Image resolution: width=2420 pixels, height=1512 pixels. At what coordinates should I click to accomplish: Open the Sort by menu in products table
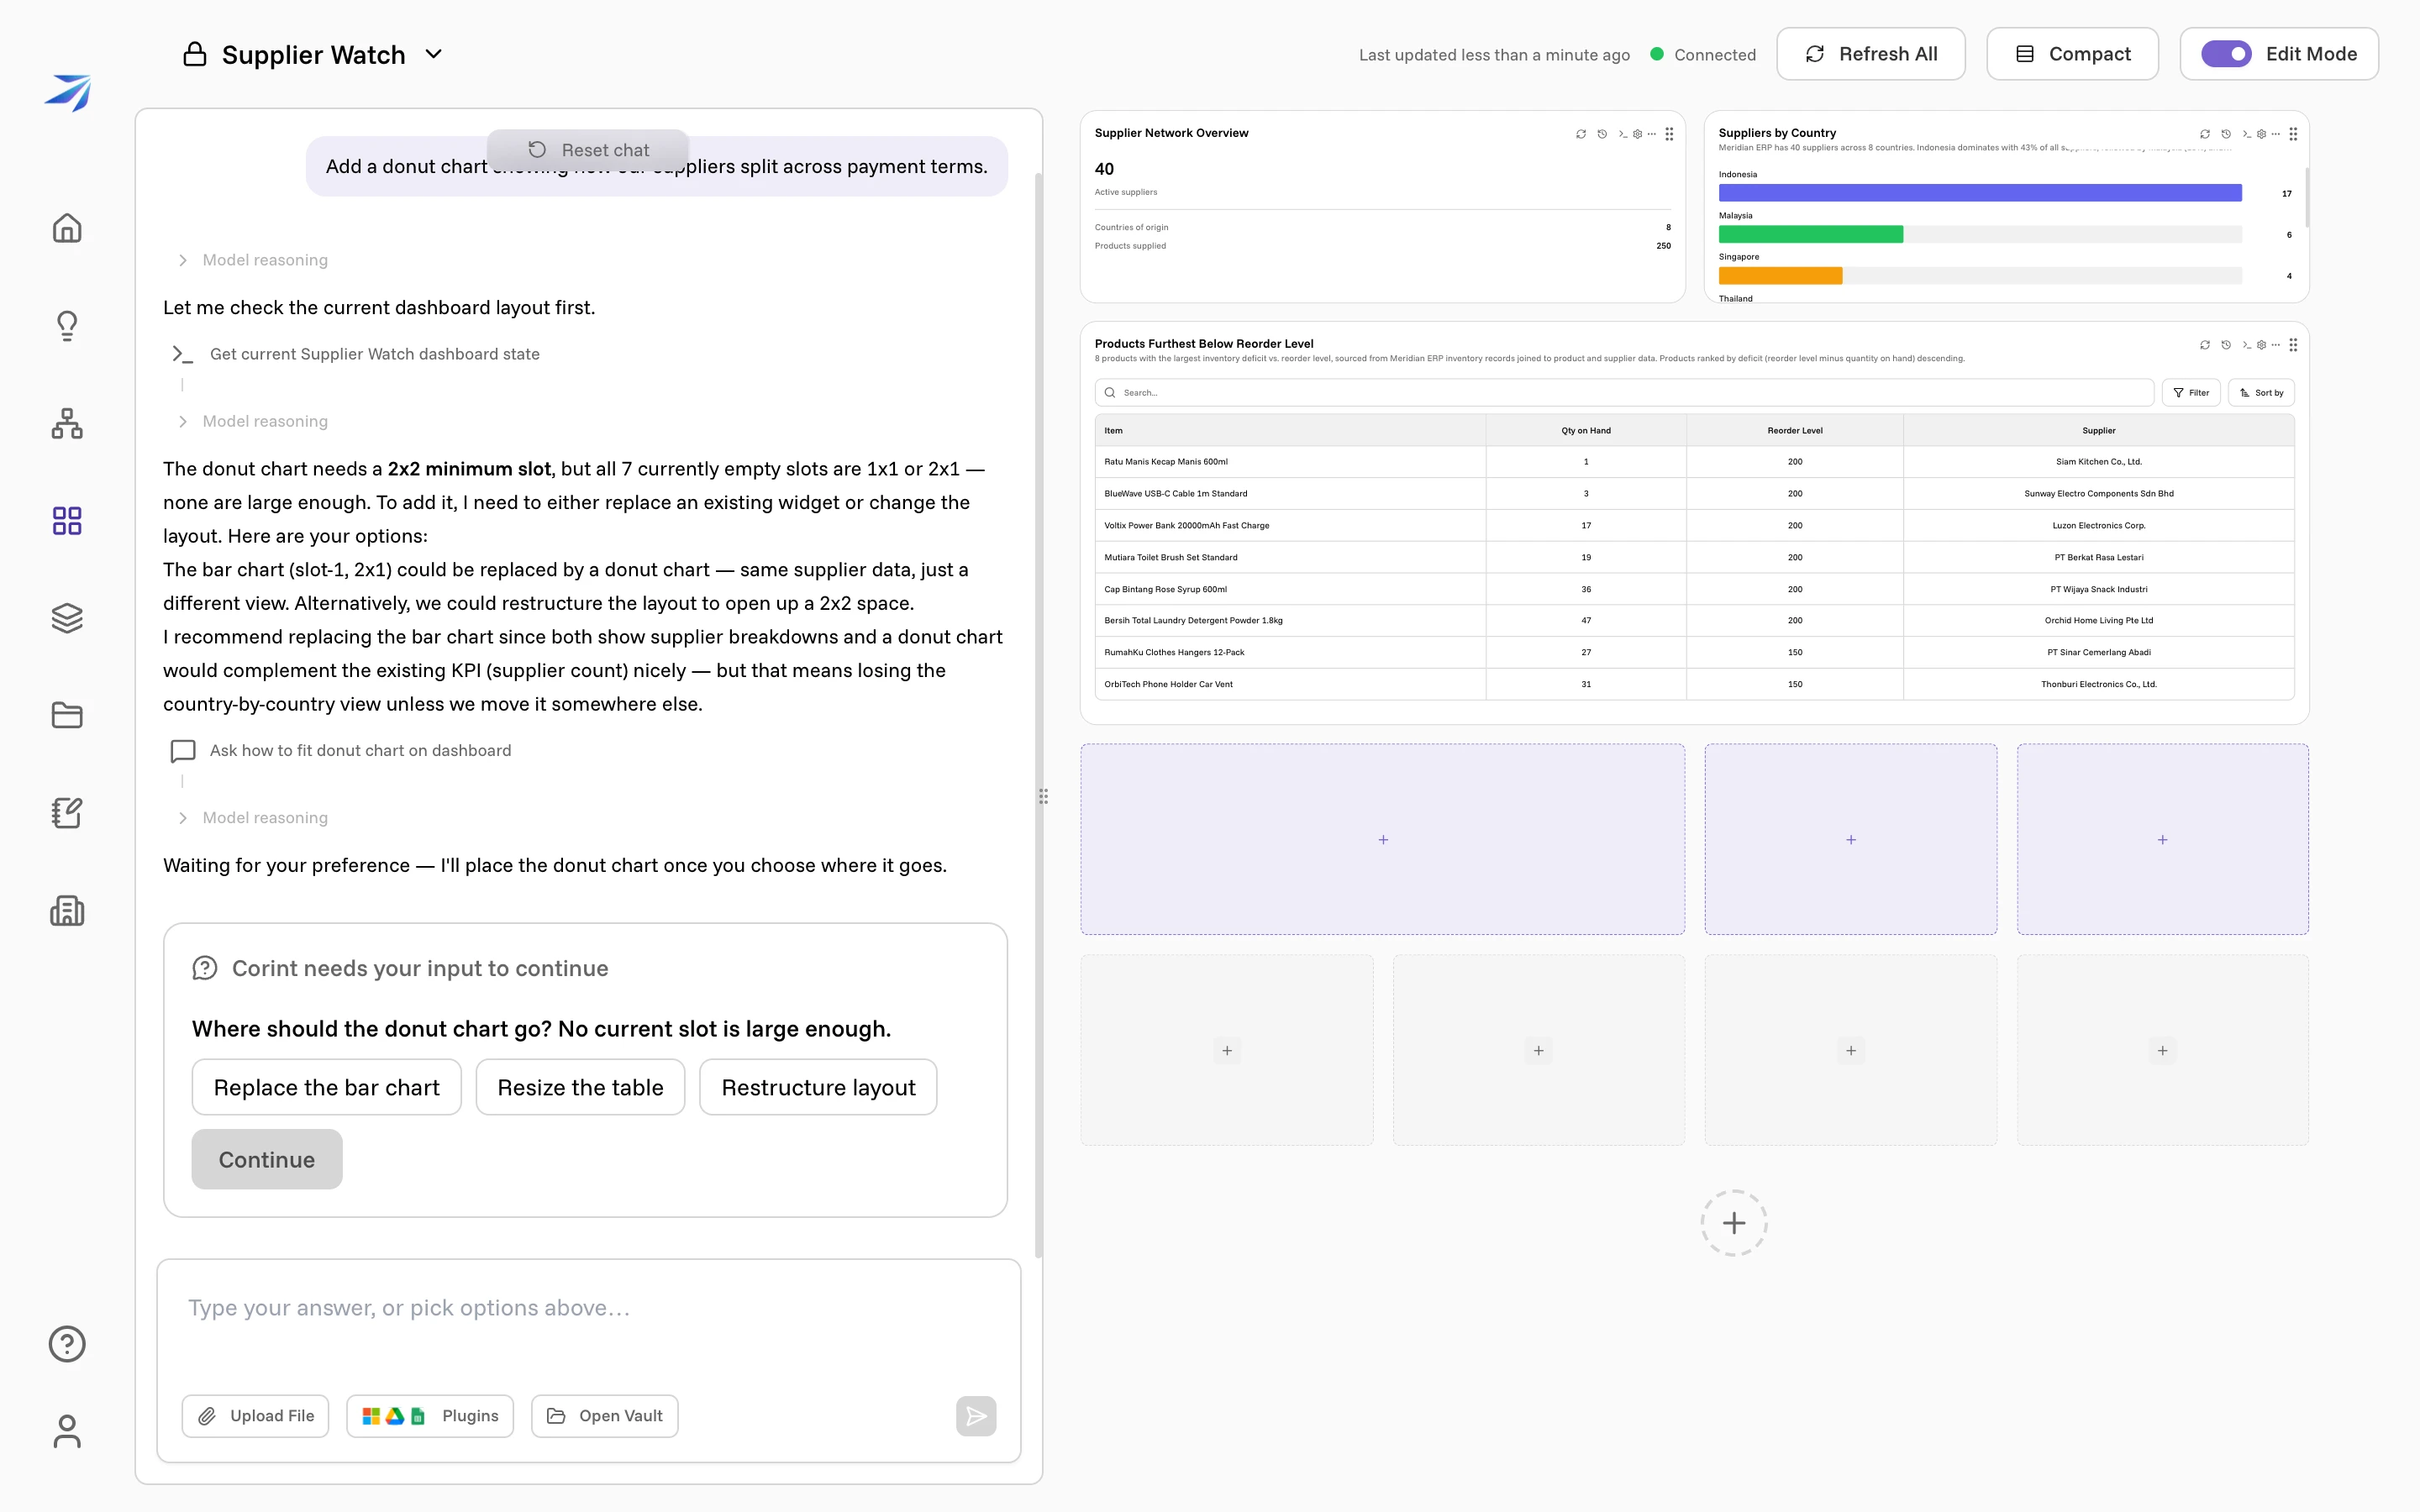[x=2261, y=393]
